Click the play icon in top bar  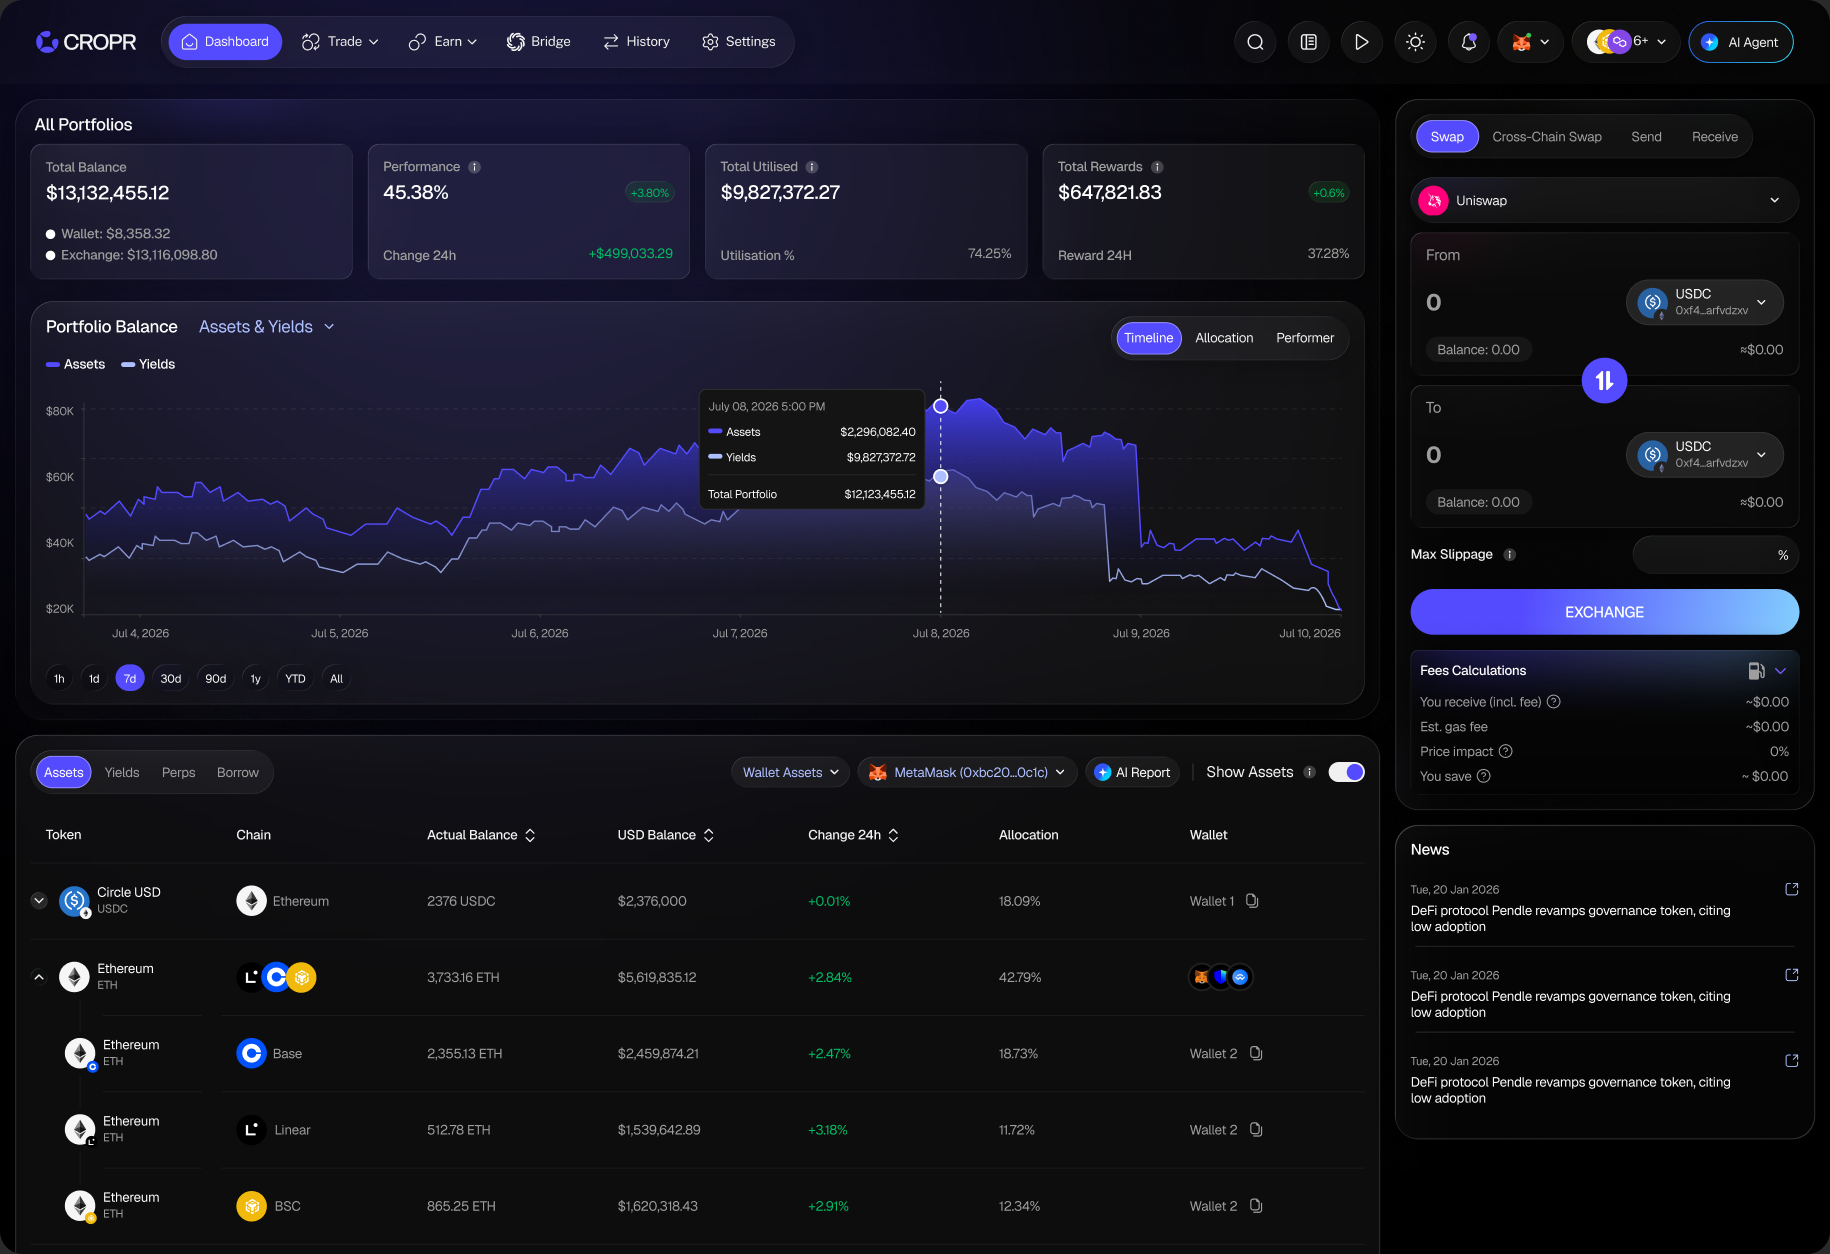[1361, 42]
